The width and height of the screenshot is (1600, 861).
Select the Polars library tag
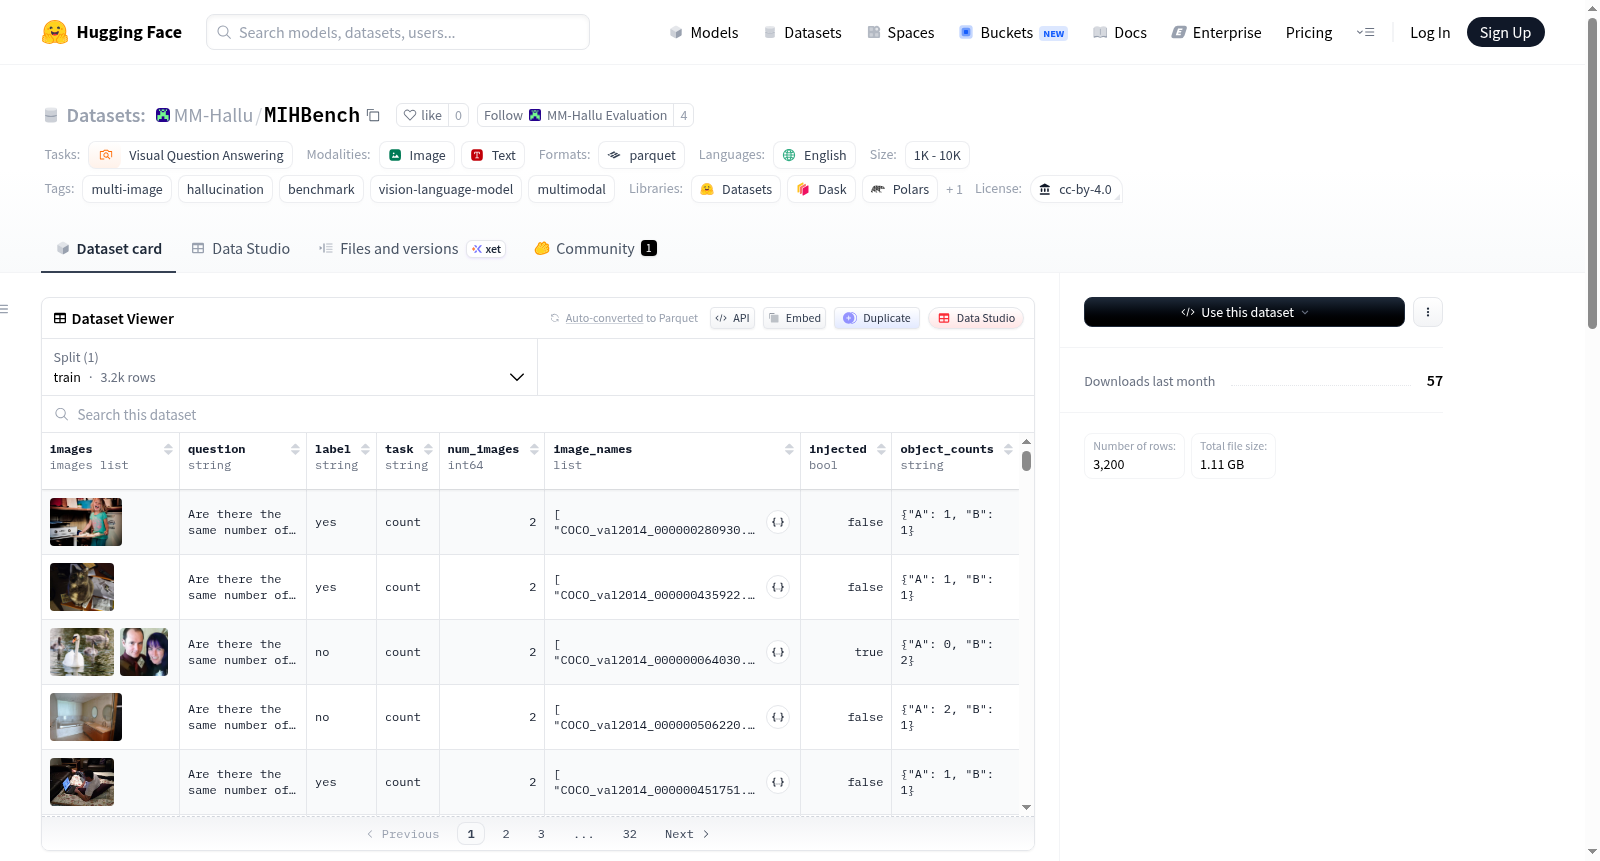900,189
